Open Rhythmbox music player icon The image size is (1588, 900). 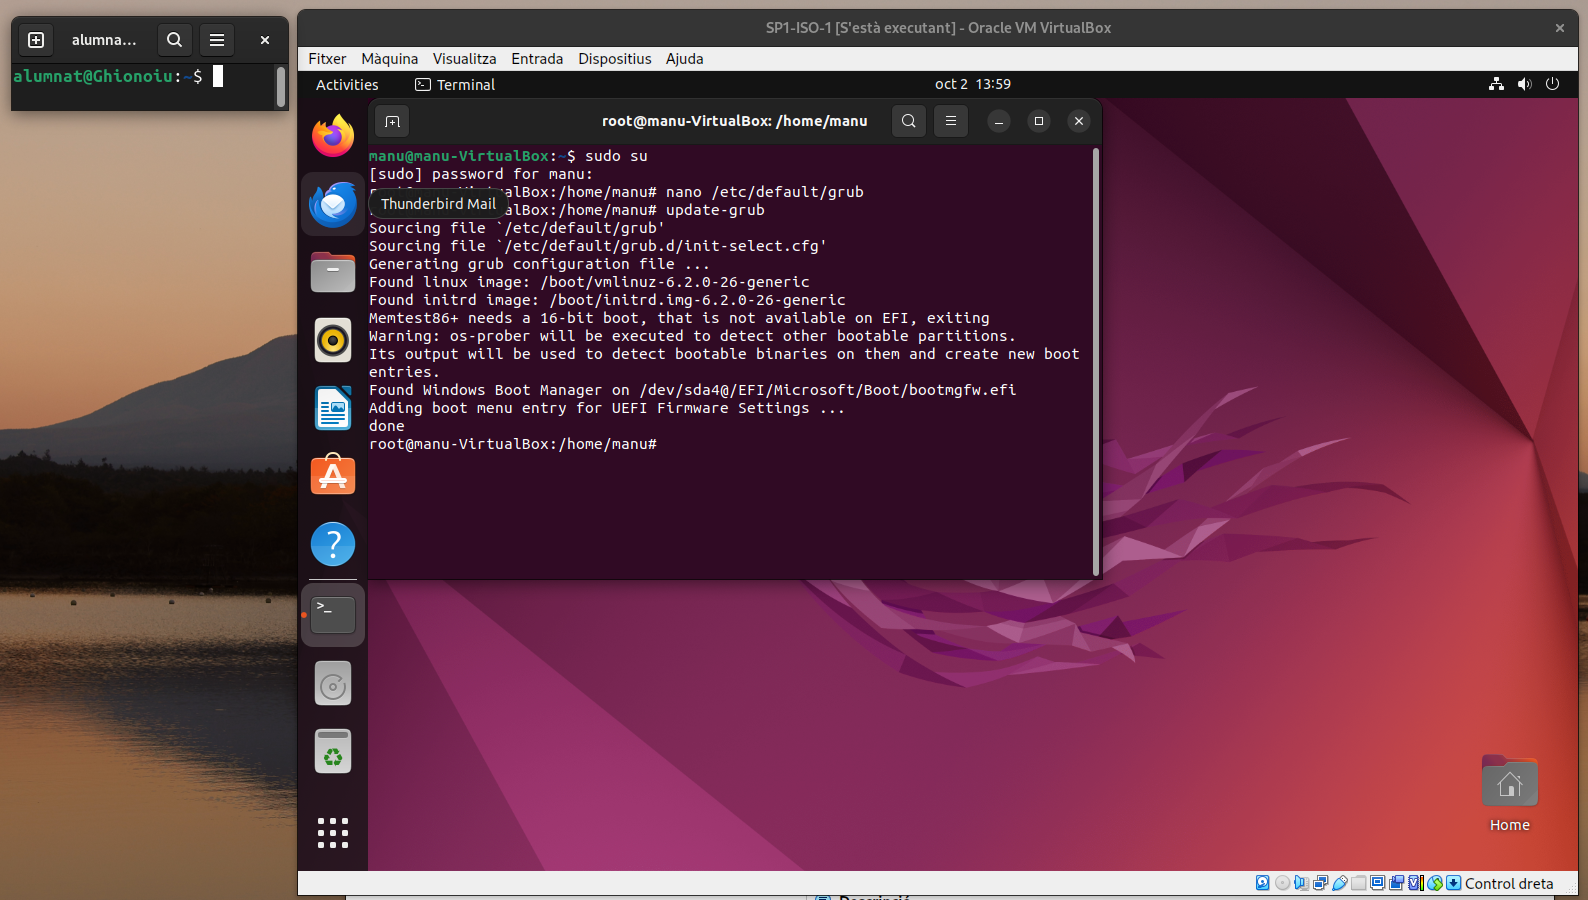coord(333,340)
